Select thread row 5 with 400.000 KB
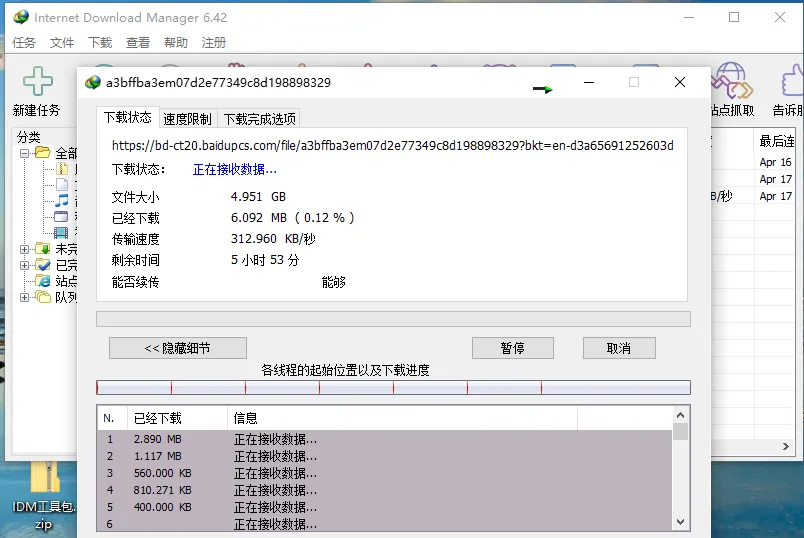Viewport: 804px width, 538px height. pyautogui.click(x=385, y=507)
